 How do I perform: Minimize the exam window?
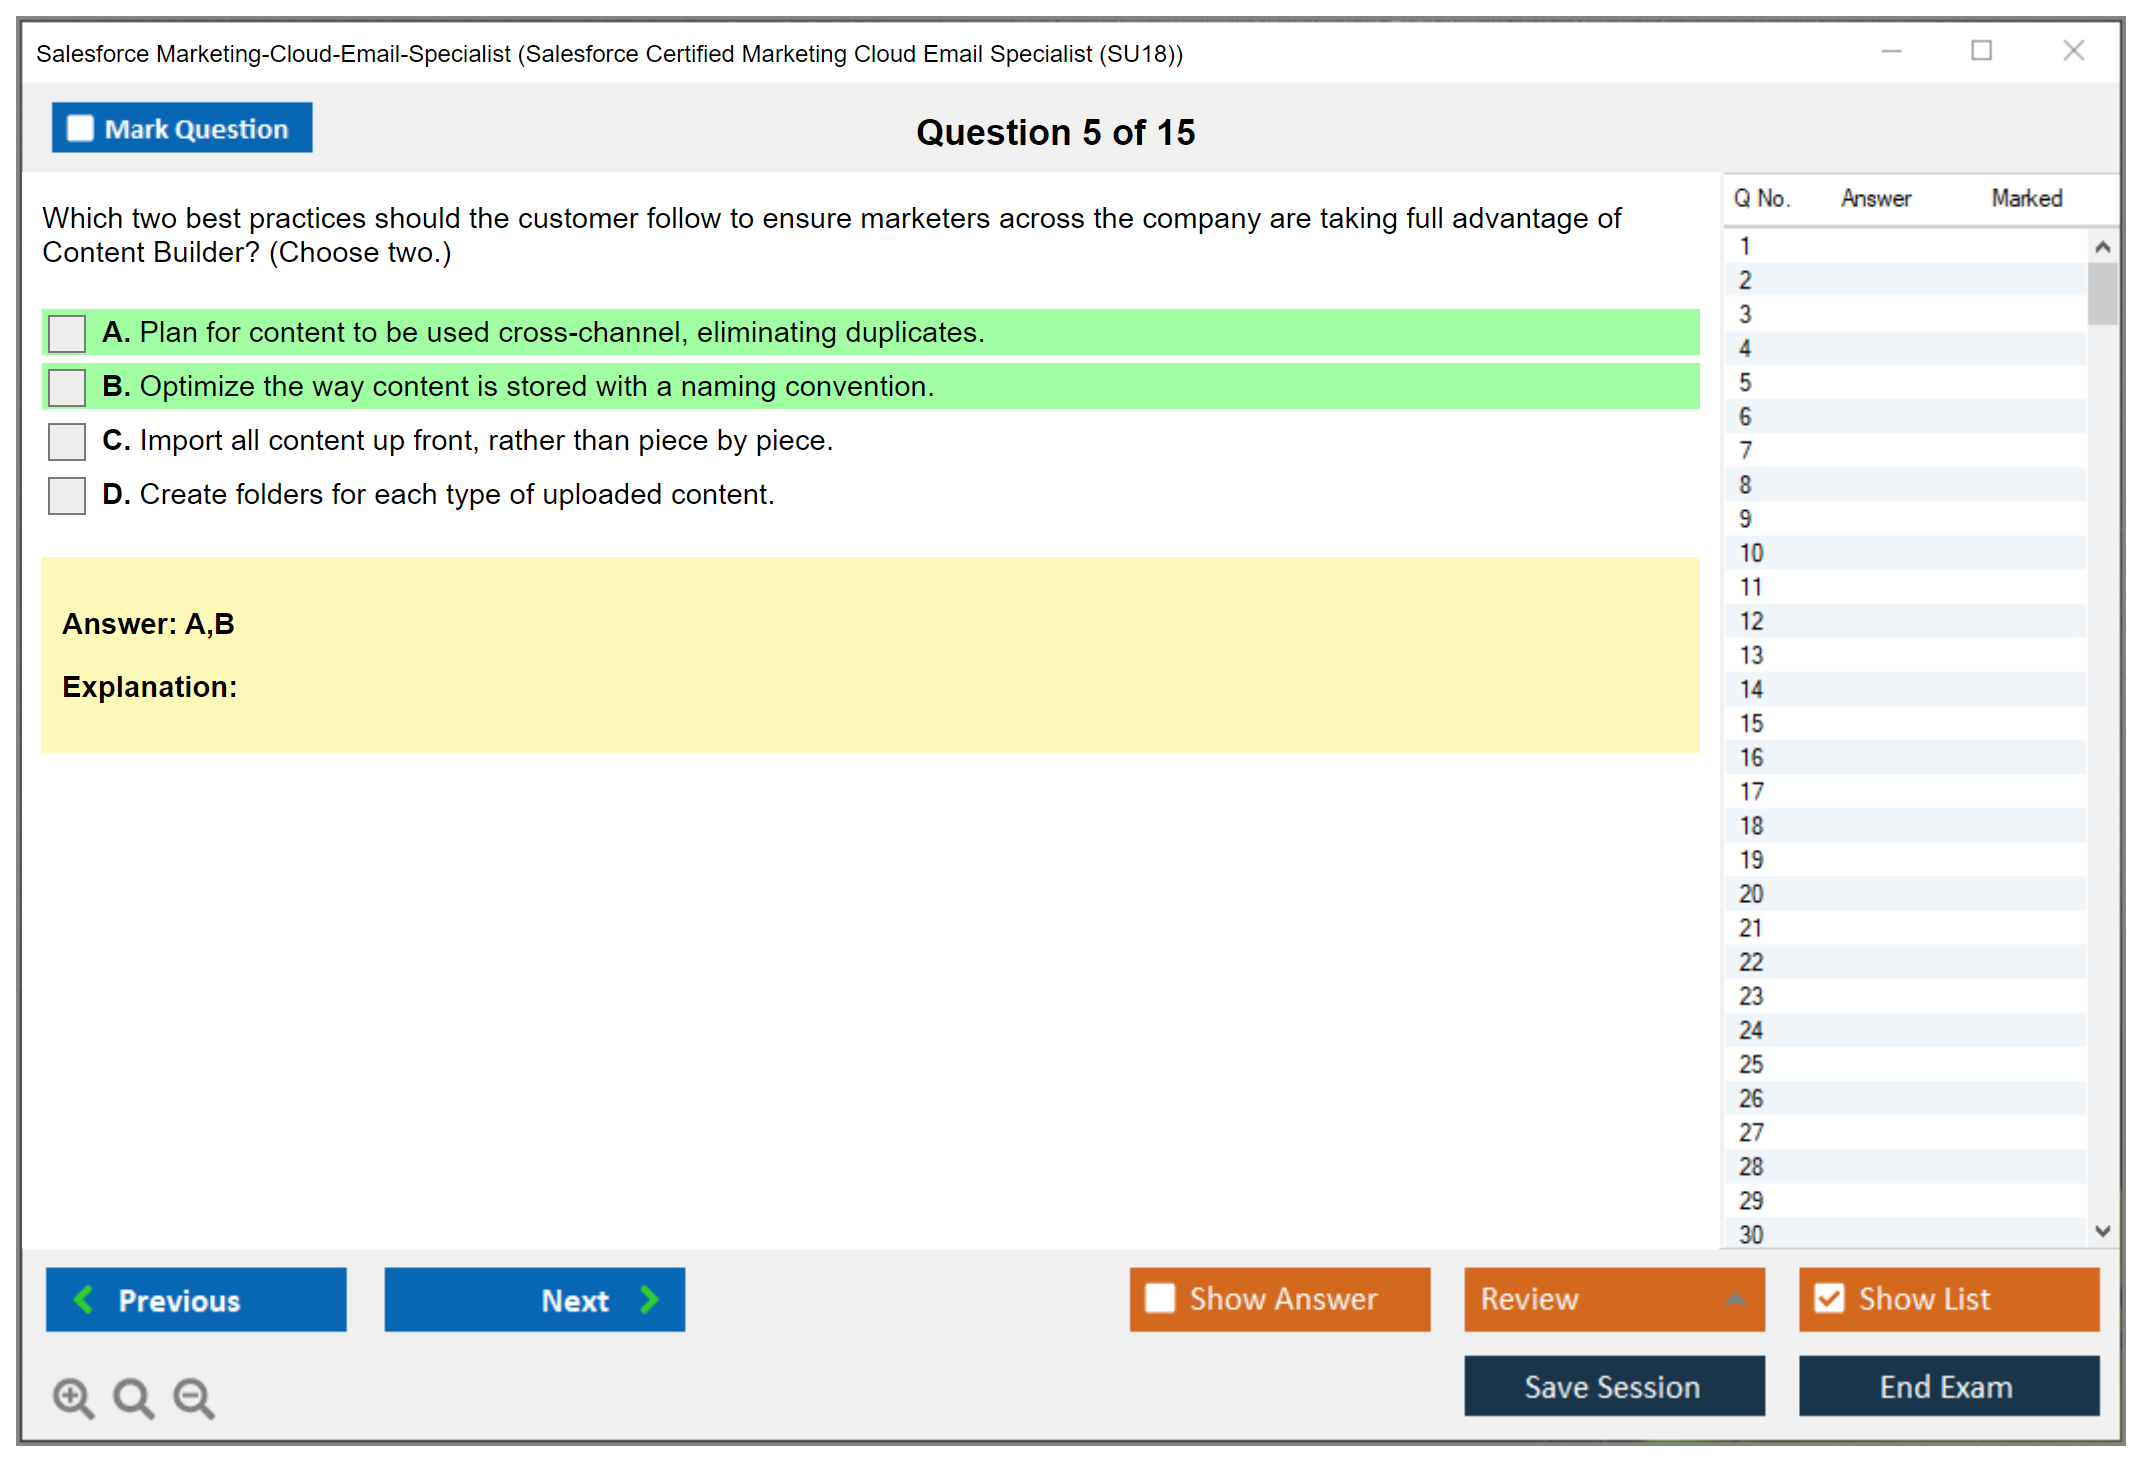pyautogui.click(x=1891, y=51)
